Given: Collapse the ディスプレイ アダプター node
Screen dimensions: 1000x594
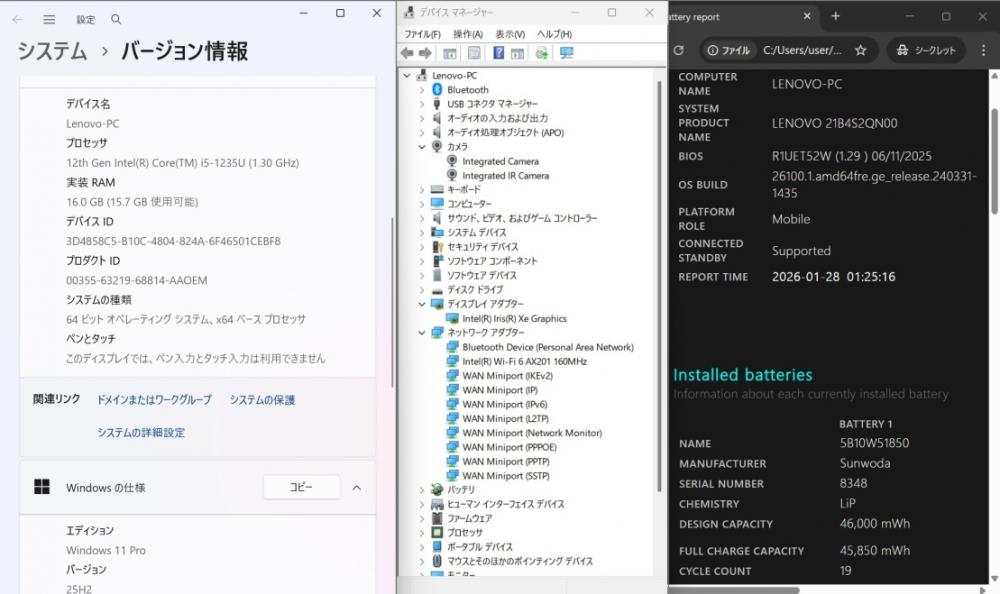Looking at the screenshot, I should tap(422, 304).
